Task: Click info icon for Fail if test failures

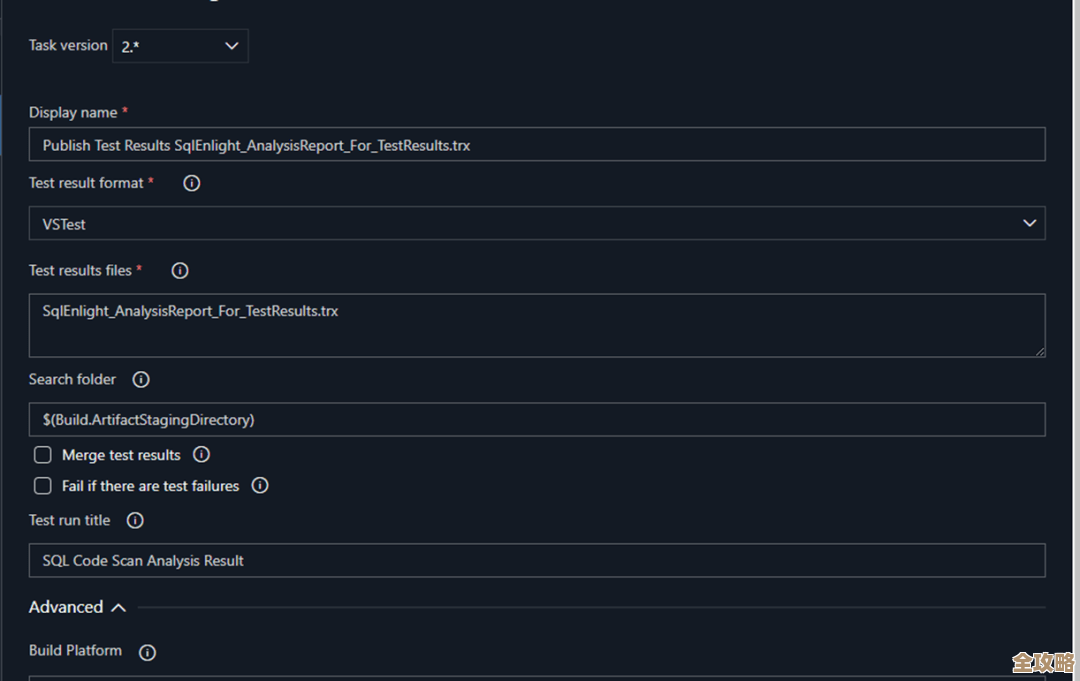Action: pyautogui.click(x=260, y=486)
